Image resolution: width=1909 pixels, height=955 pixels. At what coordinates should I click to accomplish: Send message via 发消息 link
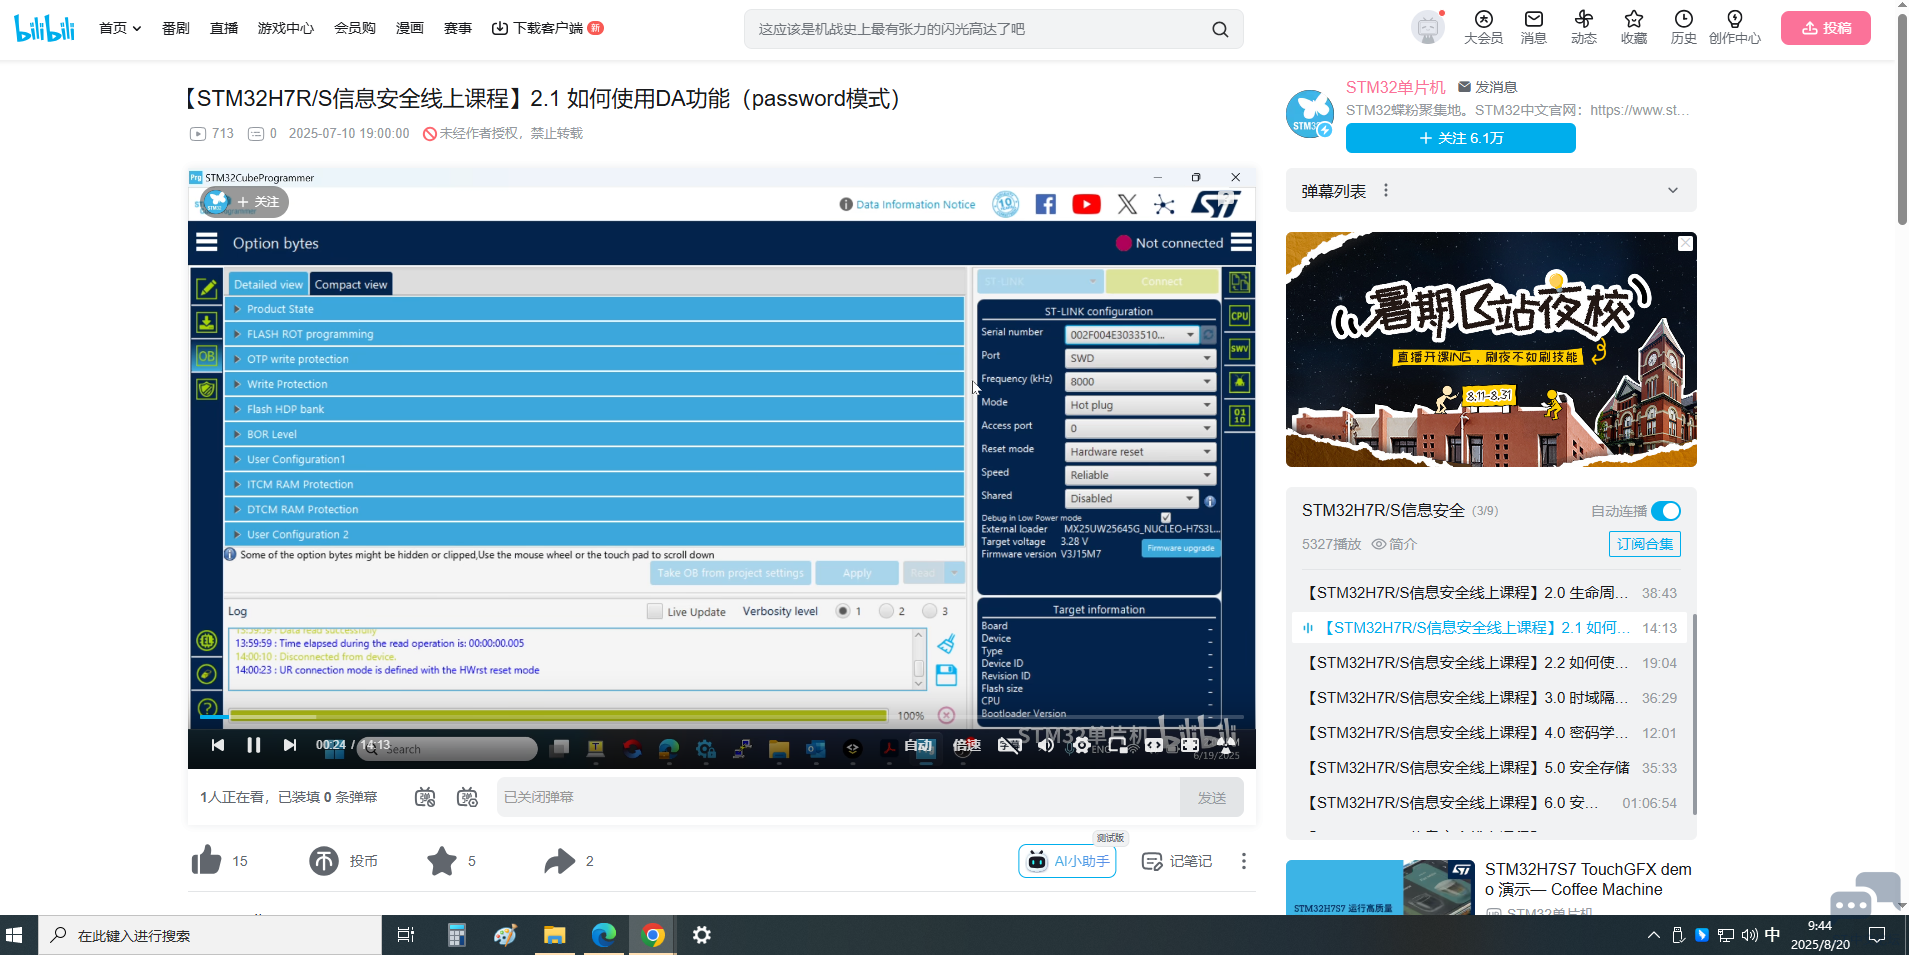tap(1488, 87)
